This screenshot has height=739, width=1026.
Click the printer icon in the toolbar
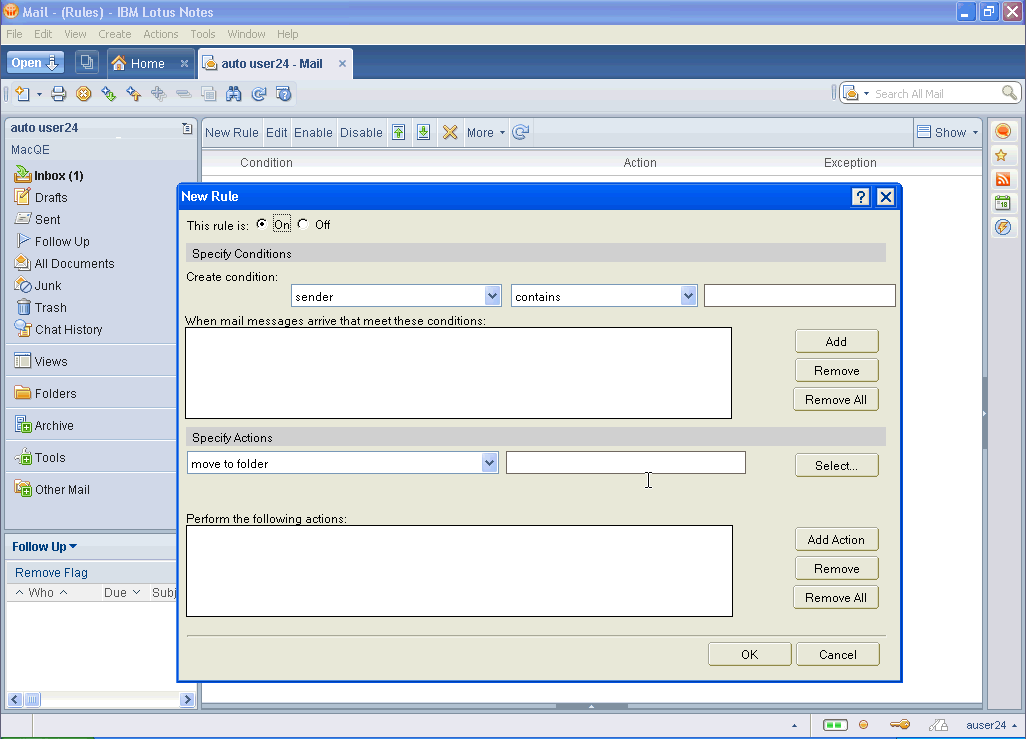point(58,94)
